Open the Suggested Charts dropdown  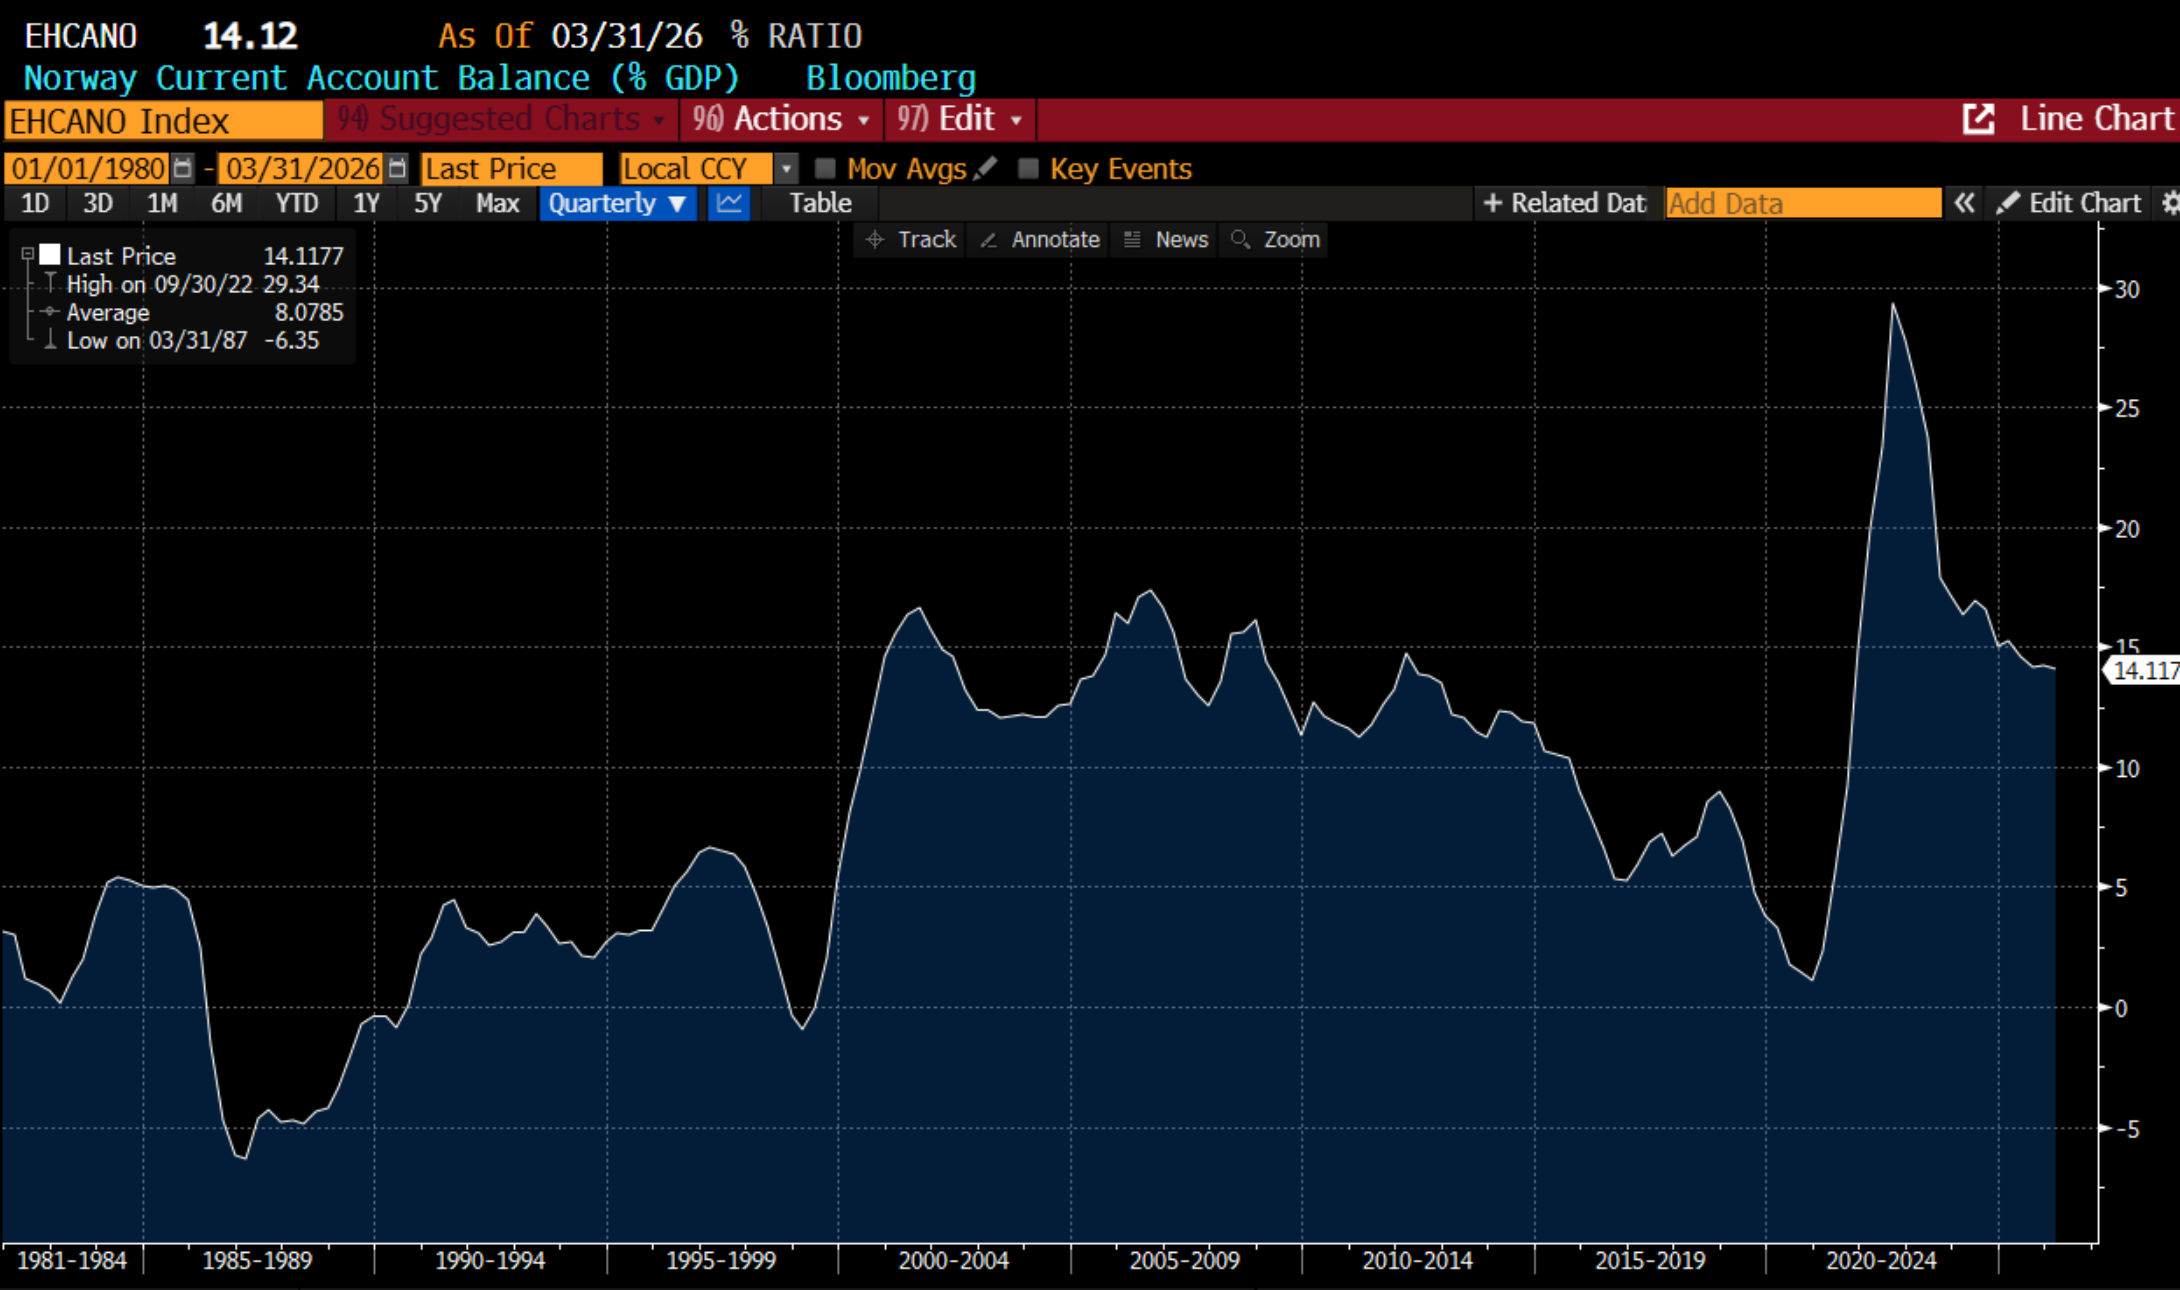click(501, 119)
